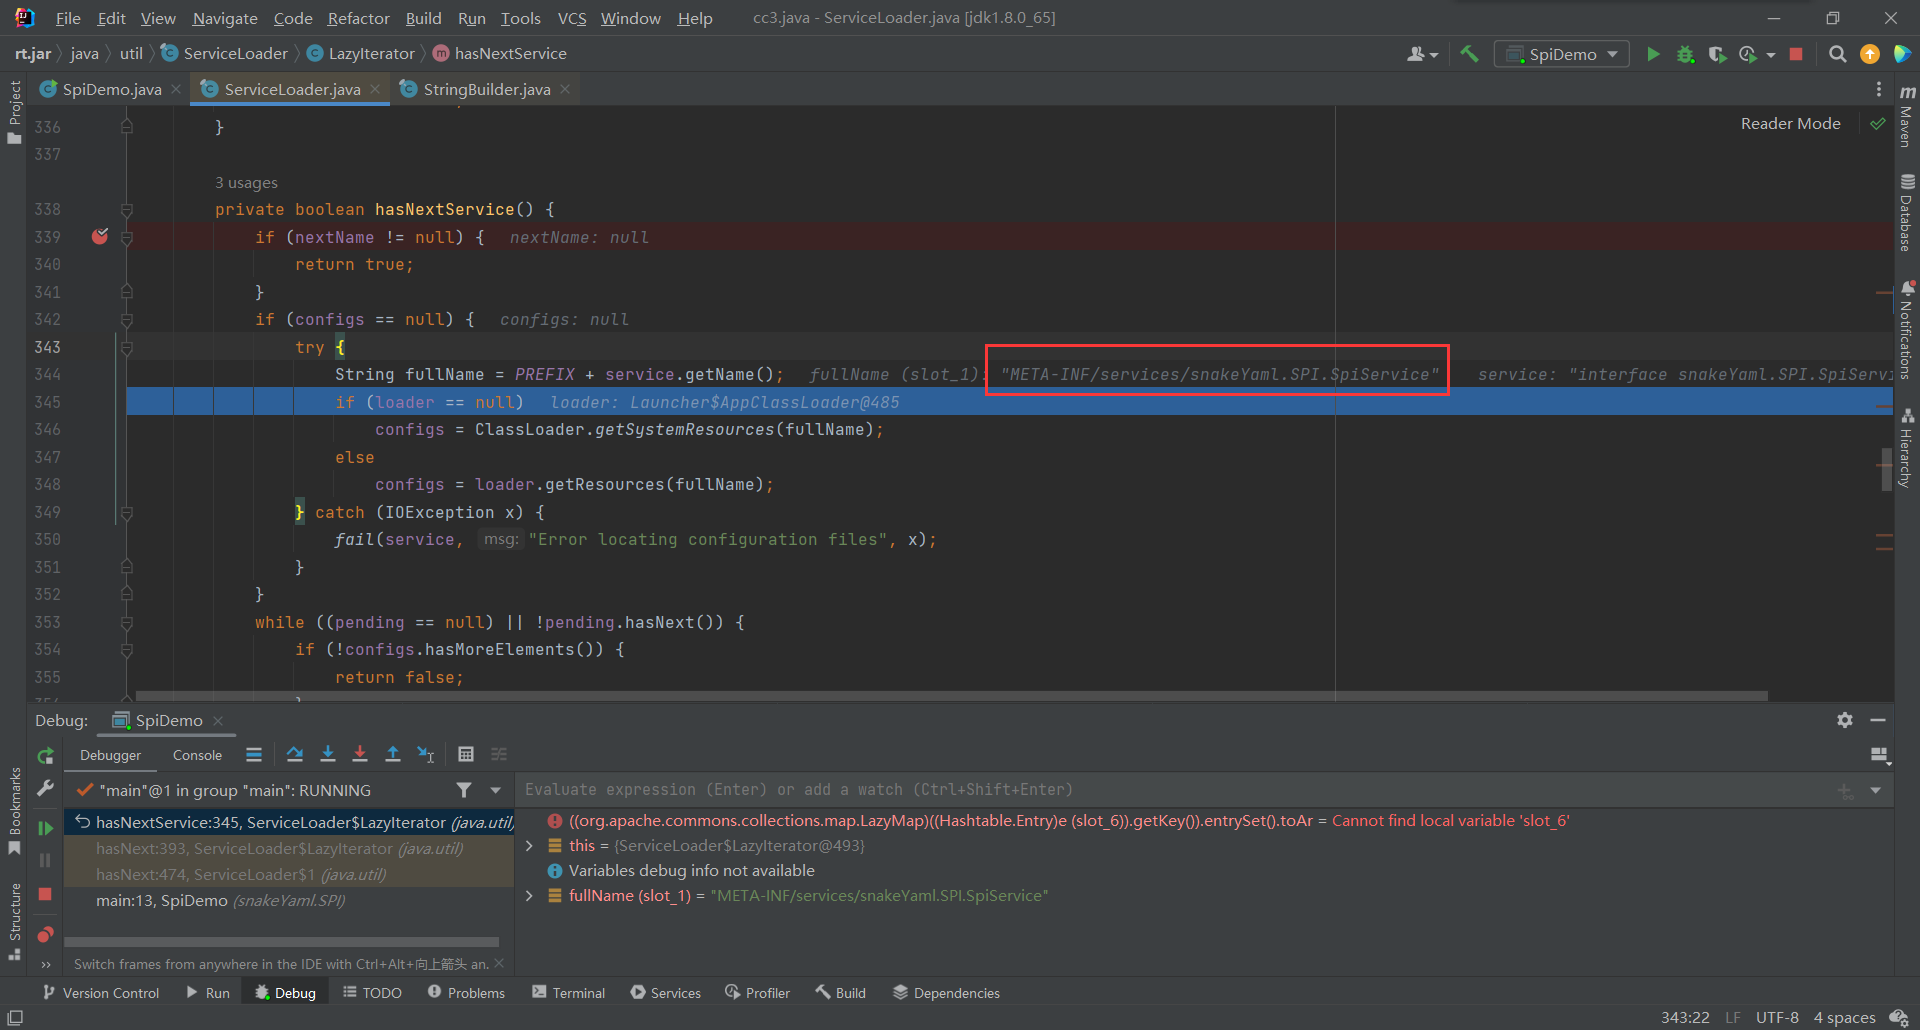1920x1030 pixels.
Task: Click the Step Into icon
Action: [327, 754]
